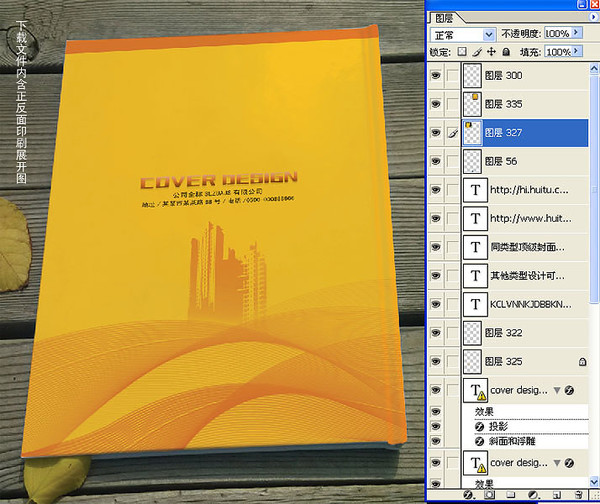This screenshot has width=600, height=504.
Task: Toggle visibility of 图层 56
Action: pyautogui.click(x=435, y=161)
